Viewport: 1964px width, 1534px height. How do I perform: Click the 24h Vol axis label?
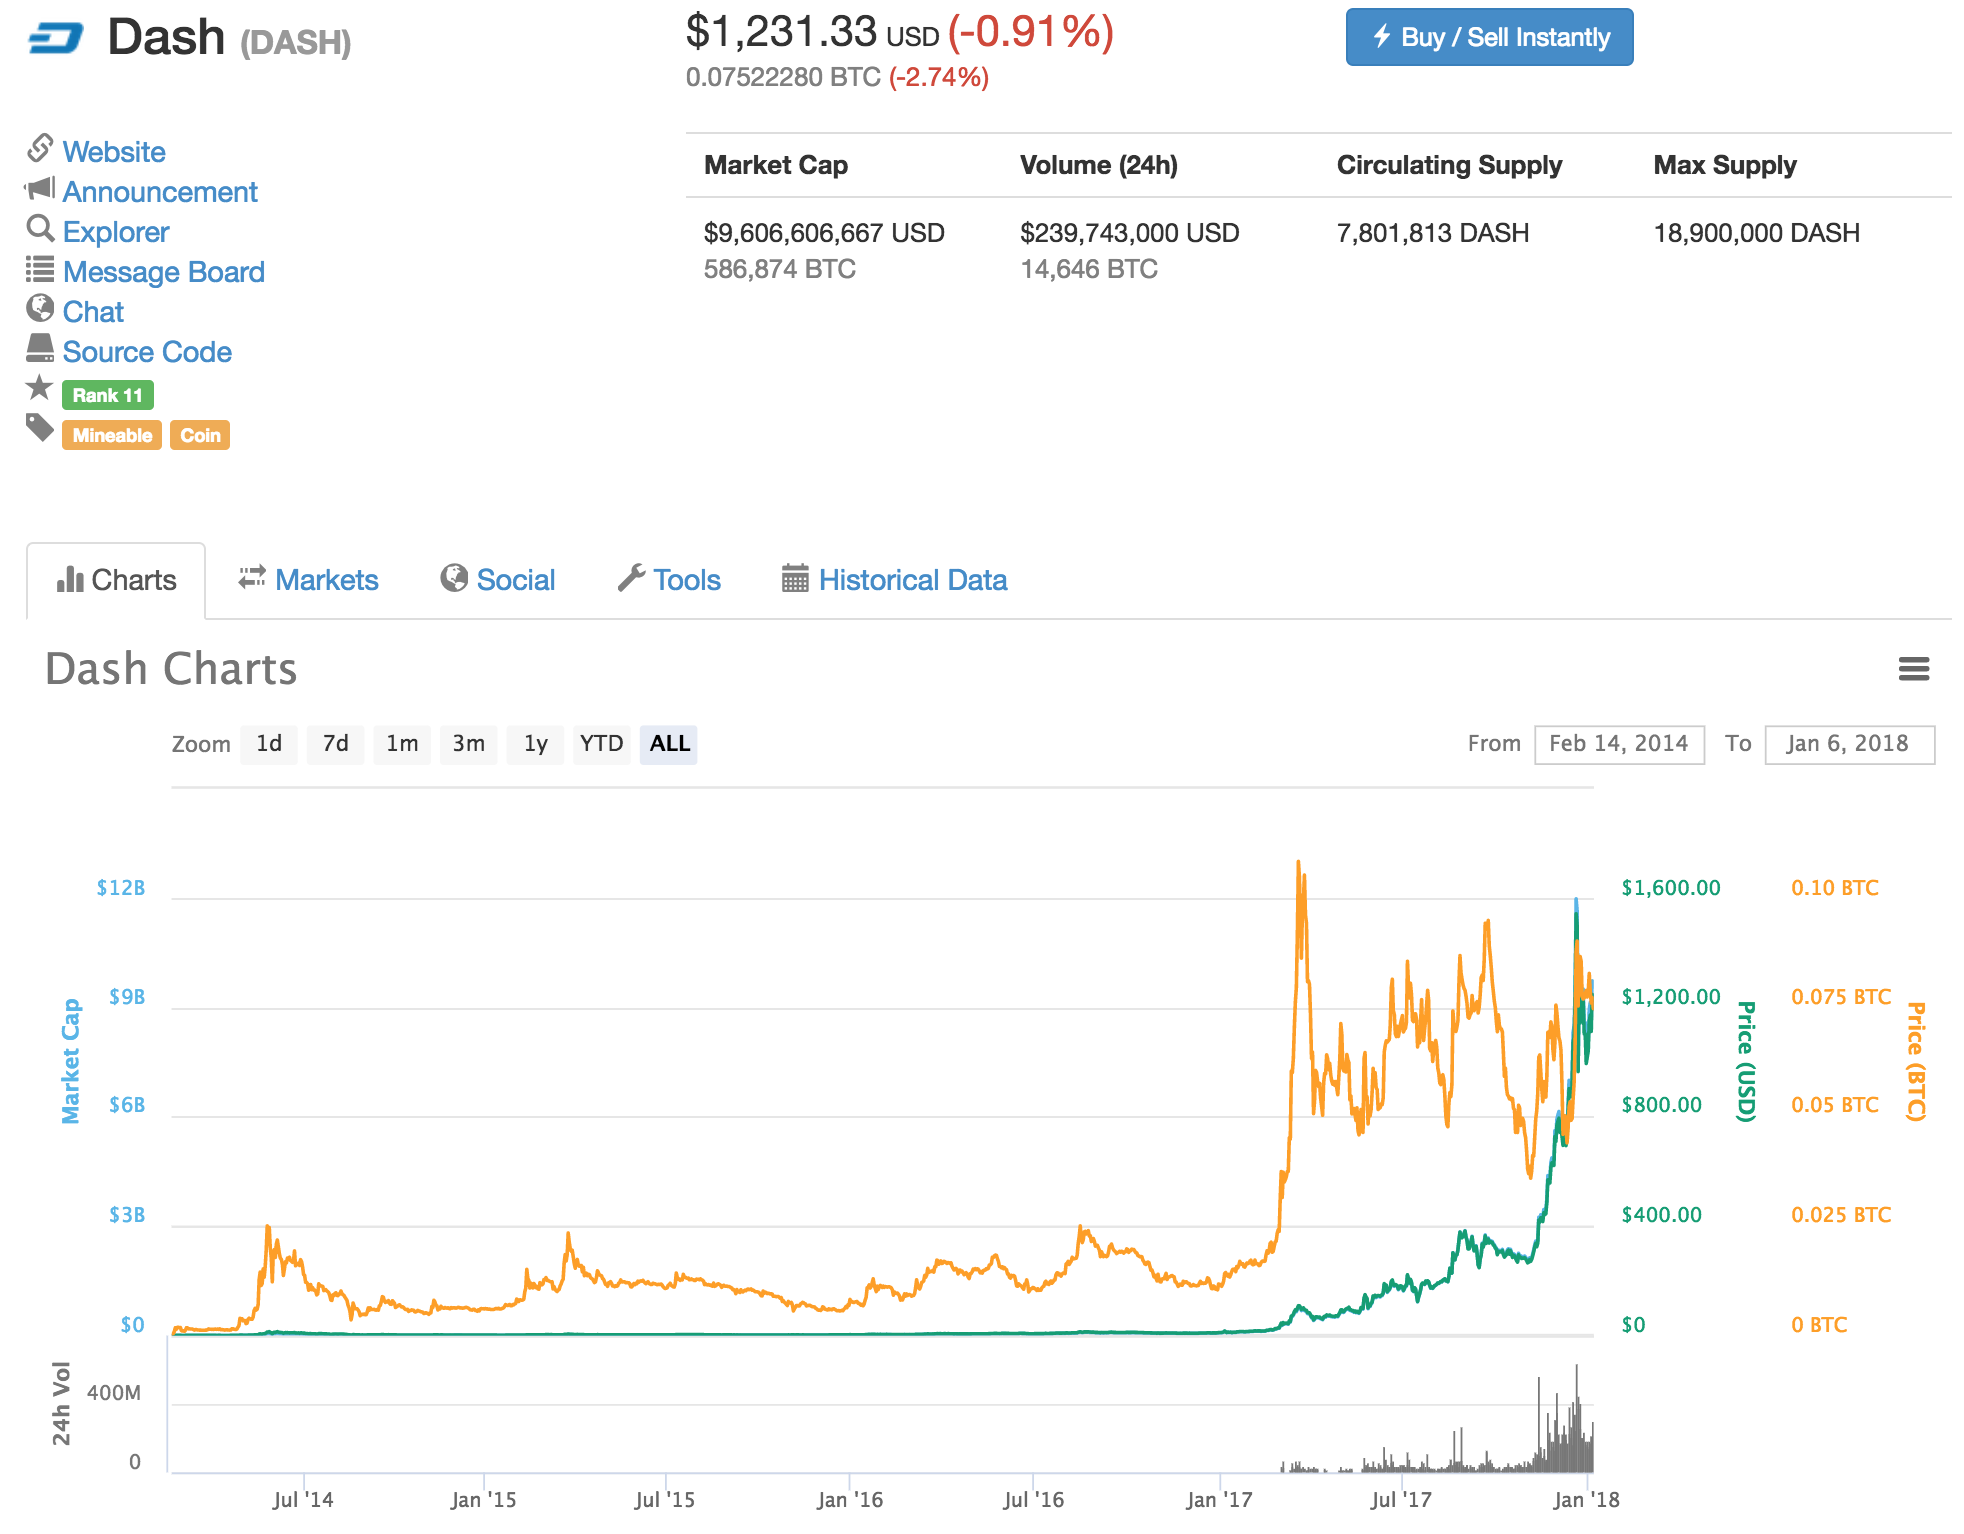click(x=61, y=1403)
